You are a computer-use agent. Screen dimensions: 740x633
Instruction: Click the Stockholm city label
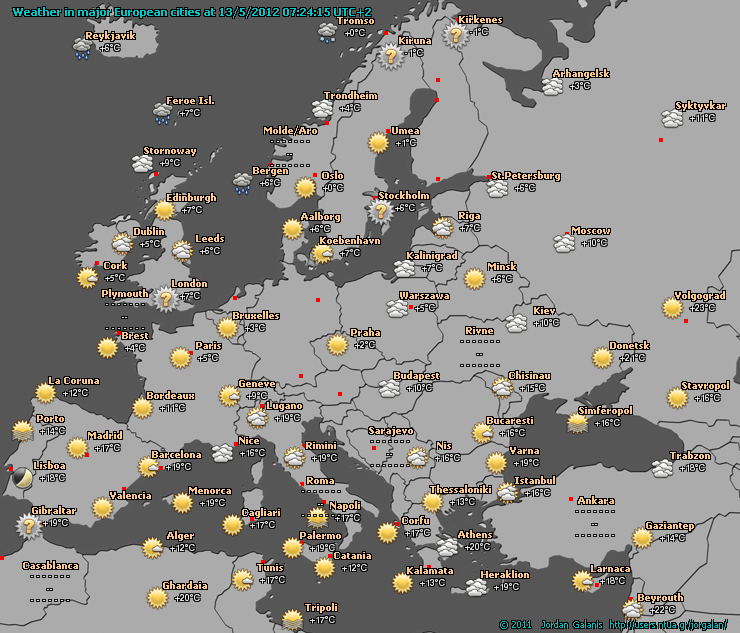tap(404, 195)
